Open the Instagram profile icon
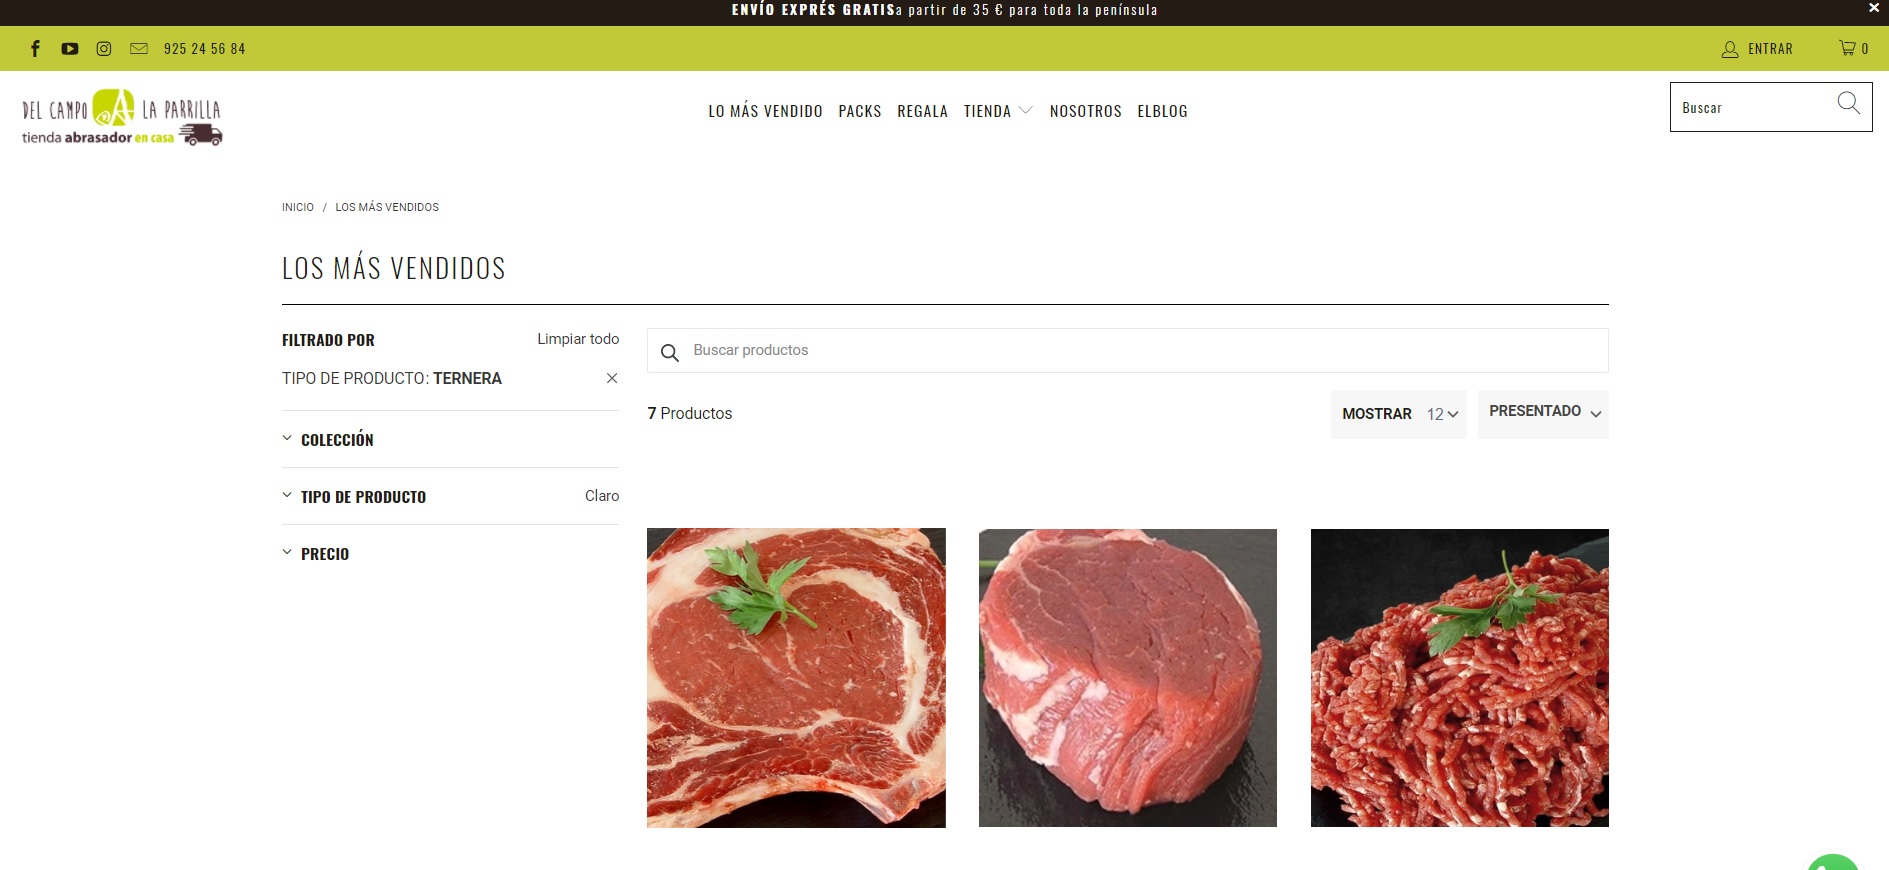The width and height of the screenshot is (1889, 870). point(104,48)
